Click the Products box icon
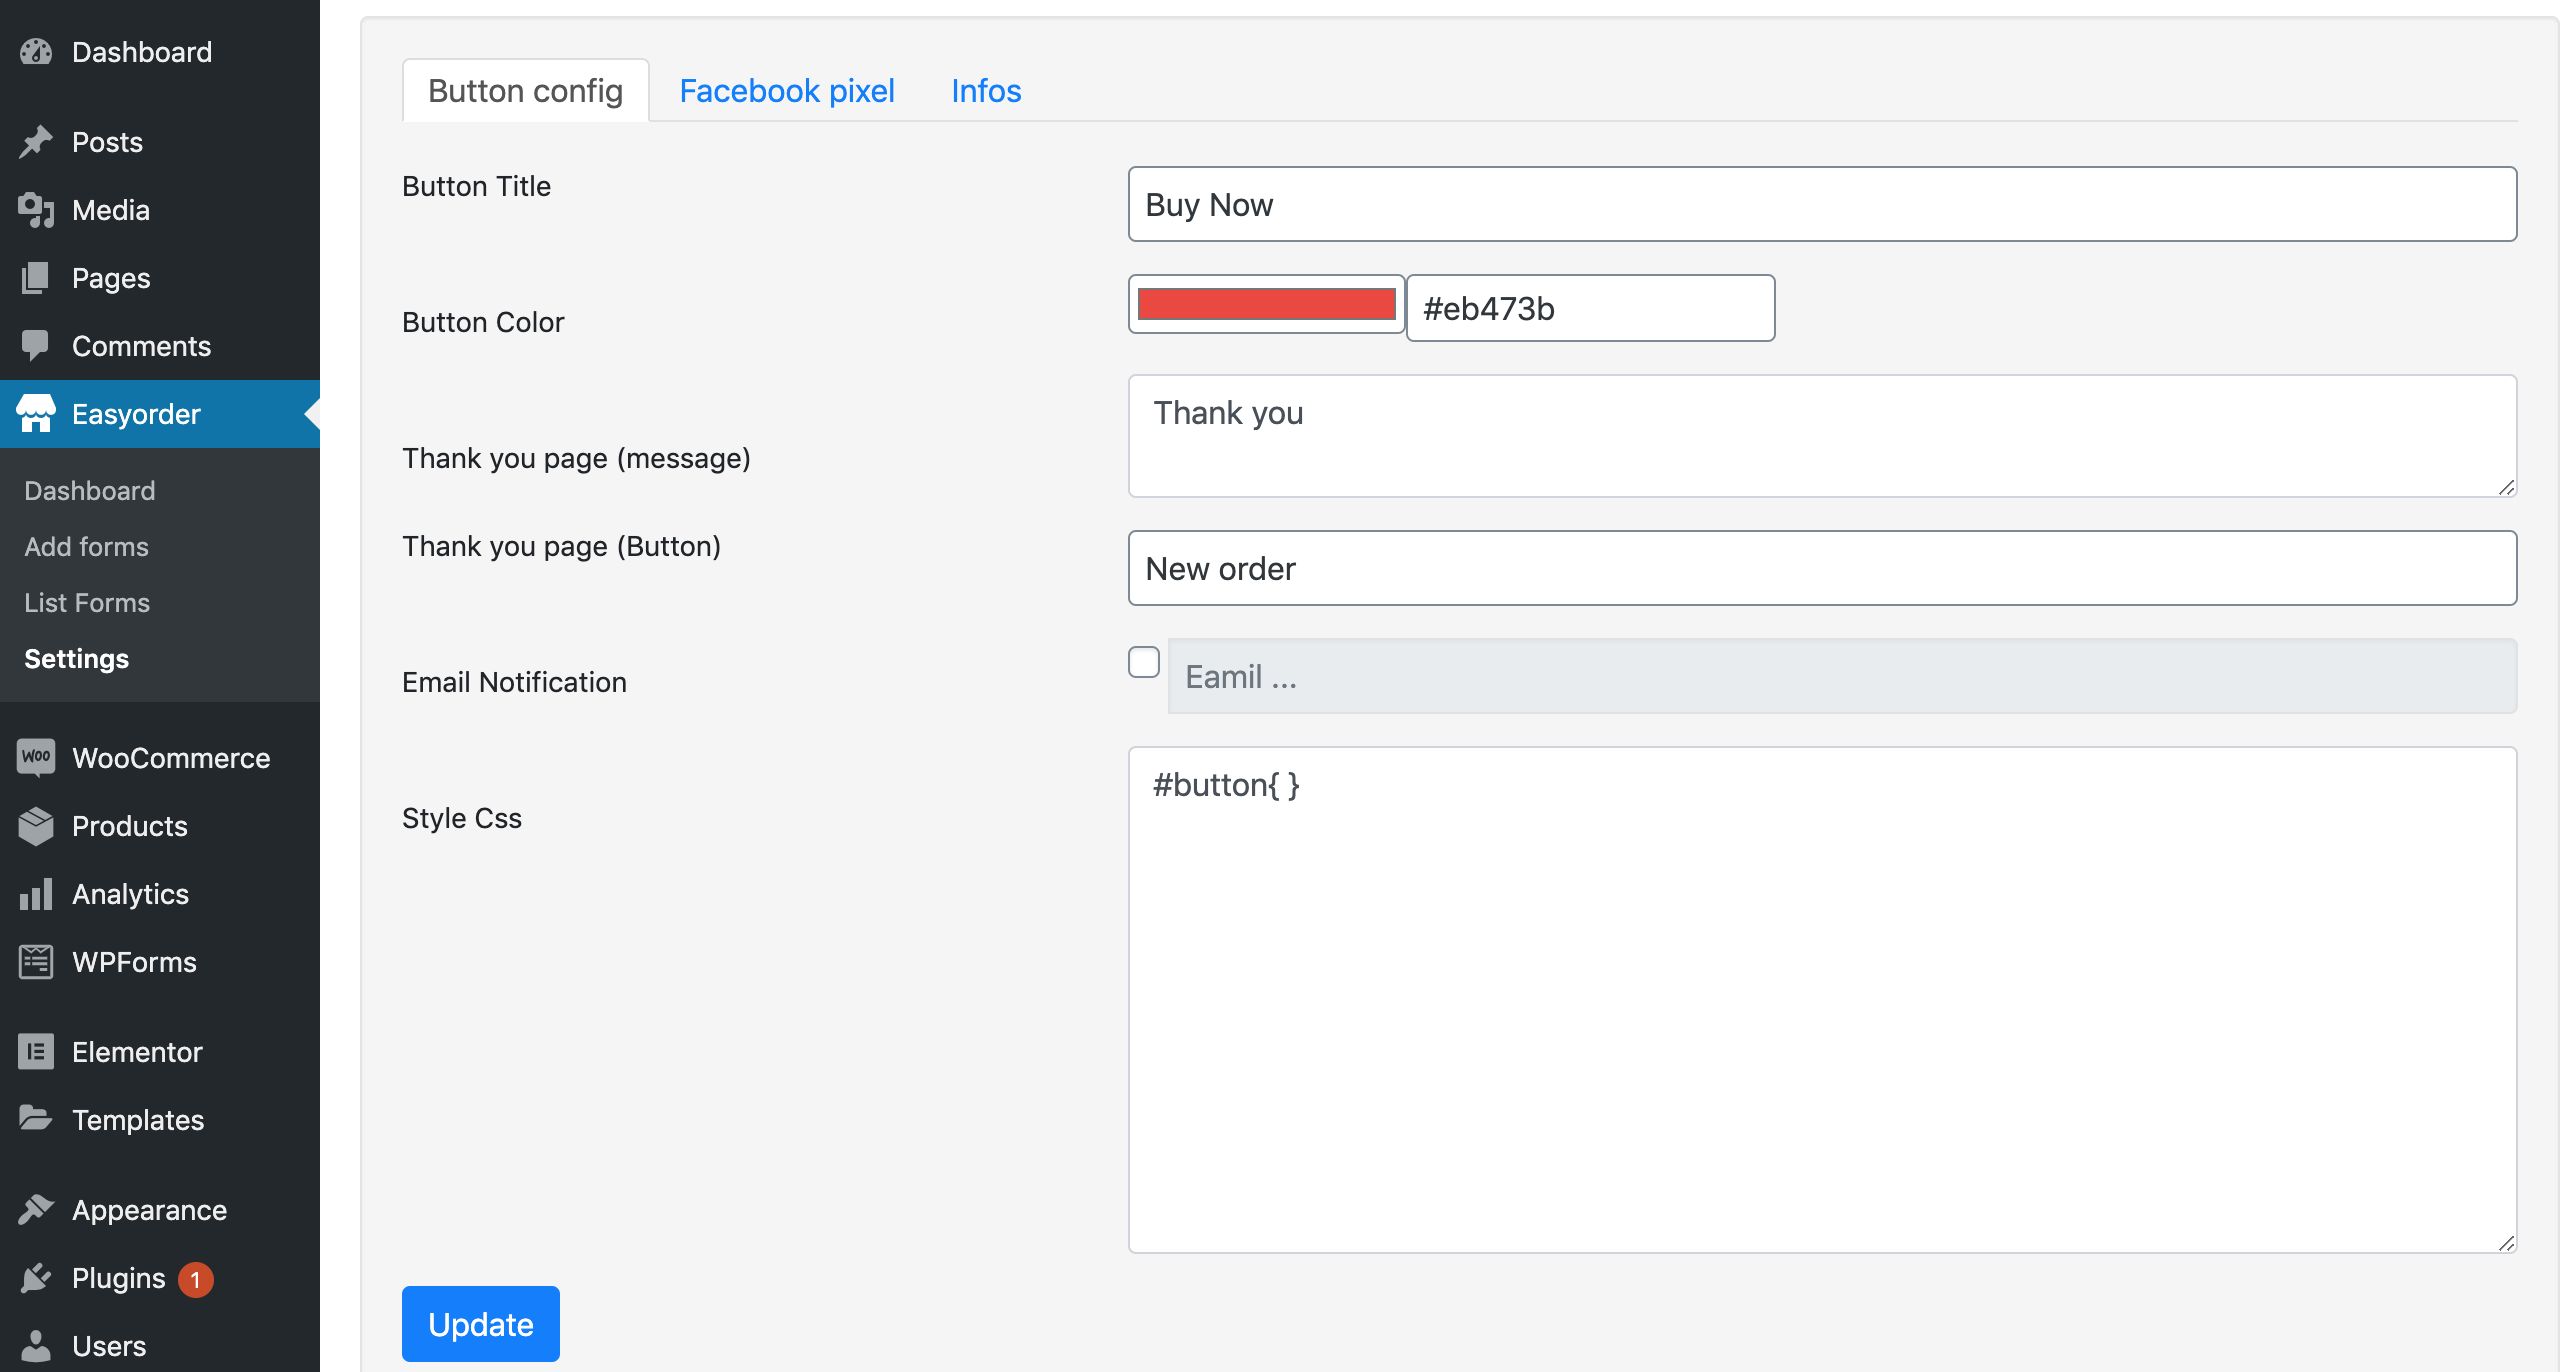This screenshot has width=2560, height=1372. [36, 826]
